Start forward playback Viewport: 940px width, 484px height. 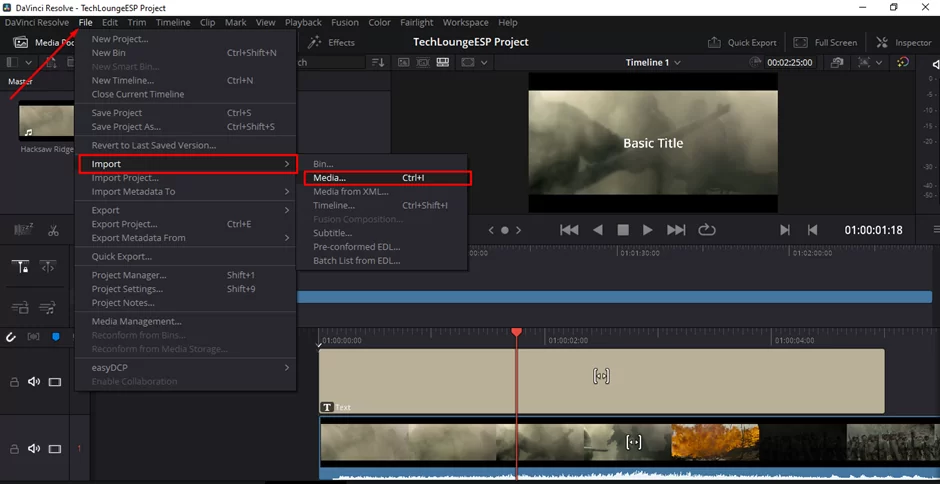coord(647,230)
